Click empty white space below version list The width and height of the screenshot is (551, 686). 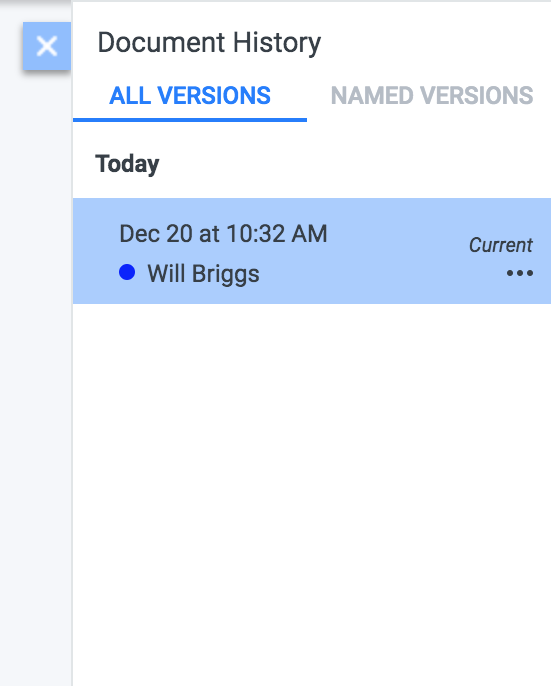point(312,481)
